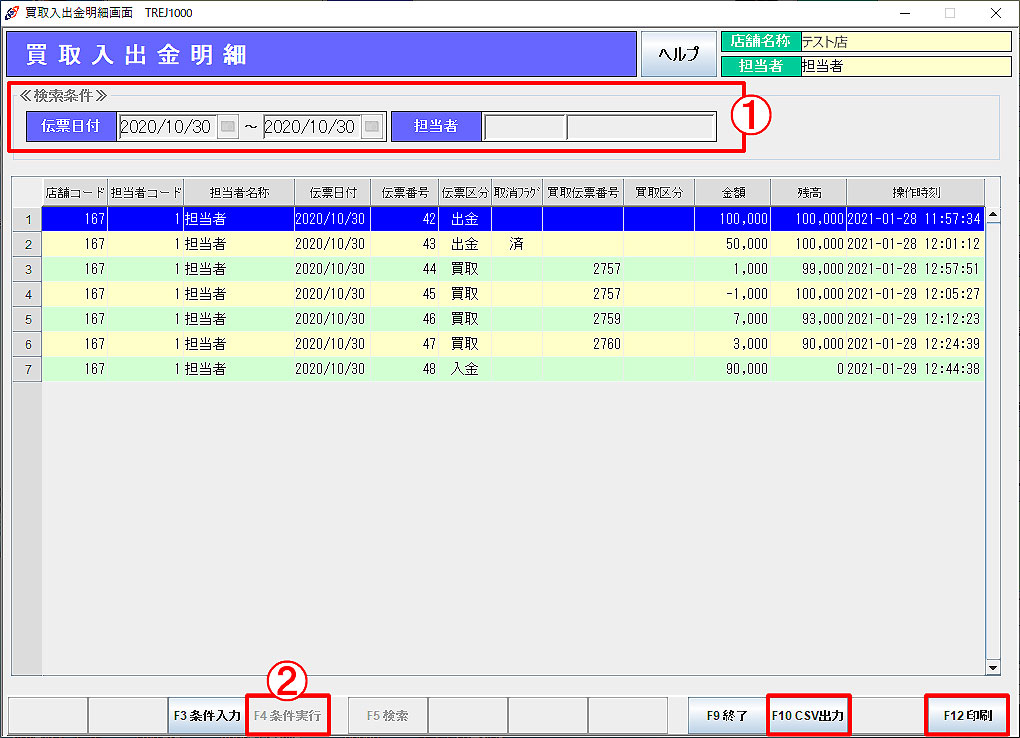Click the app icon in title bar
This screenshot has height=738, width=1020.
coord(11,13)
